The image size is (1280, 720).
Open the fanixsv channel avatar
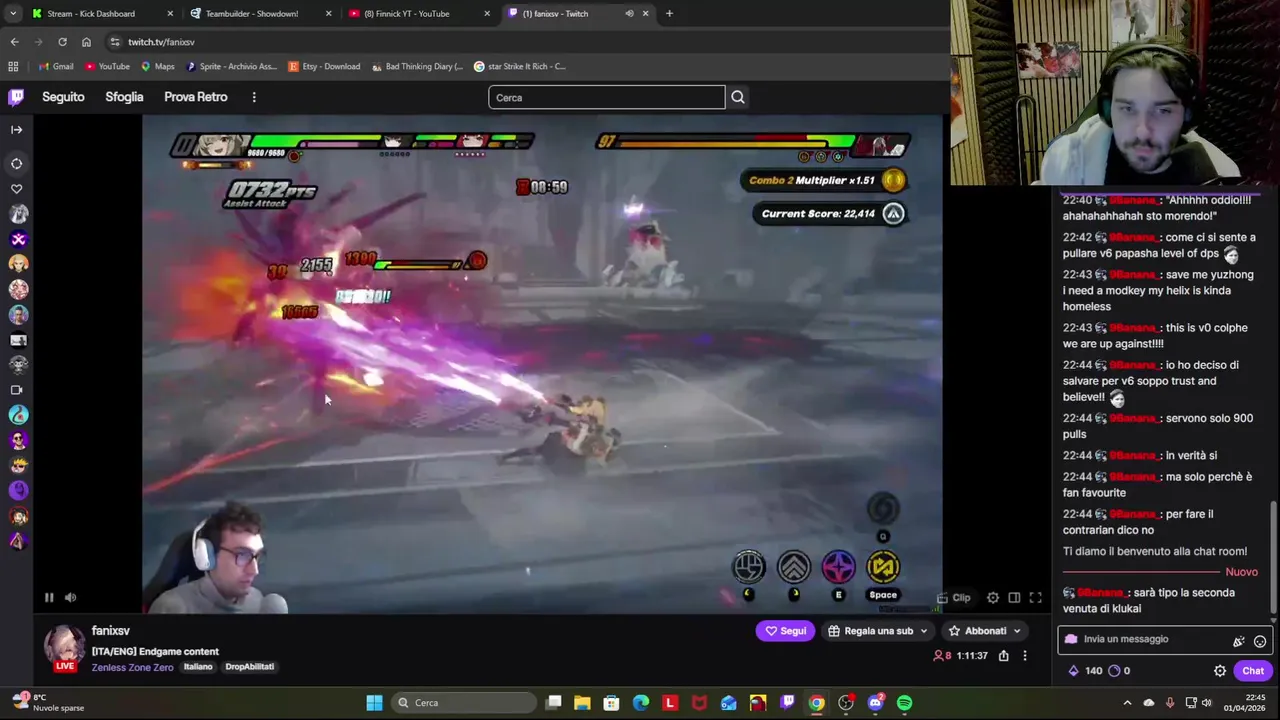pyautogui.click(x=64, y=646)
